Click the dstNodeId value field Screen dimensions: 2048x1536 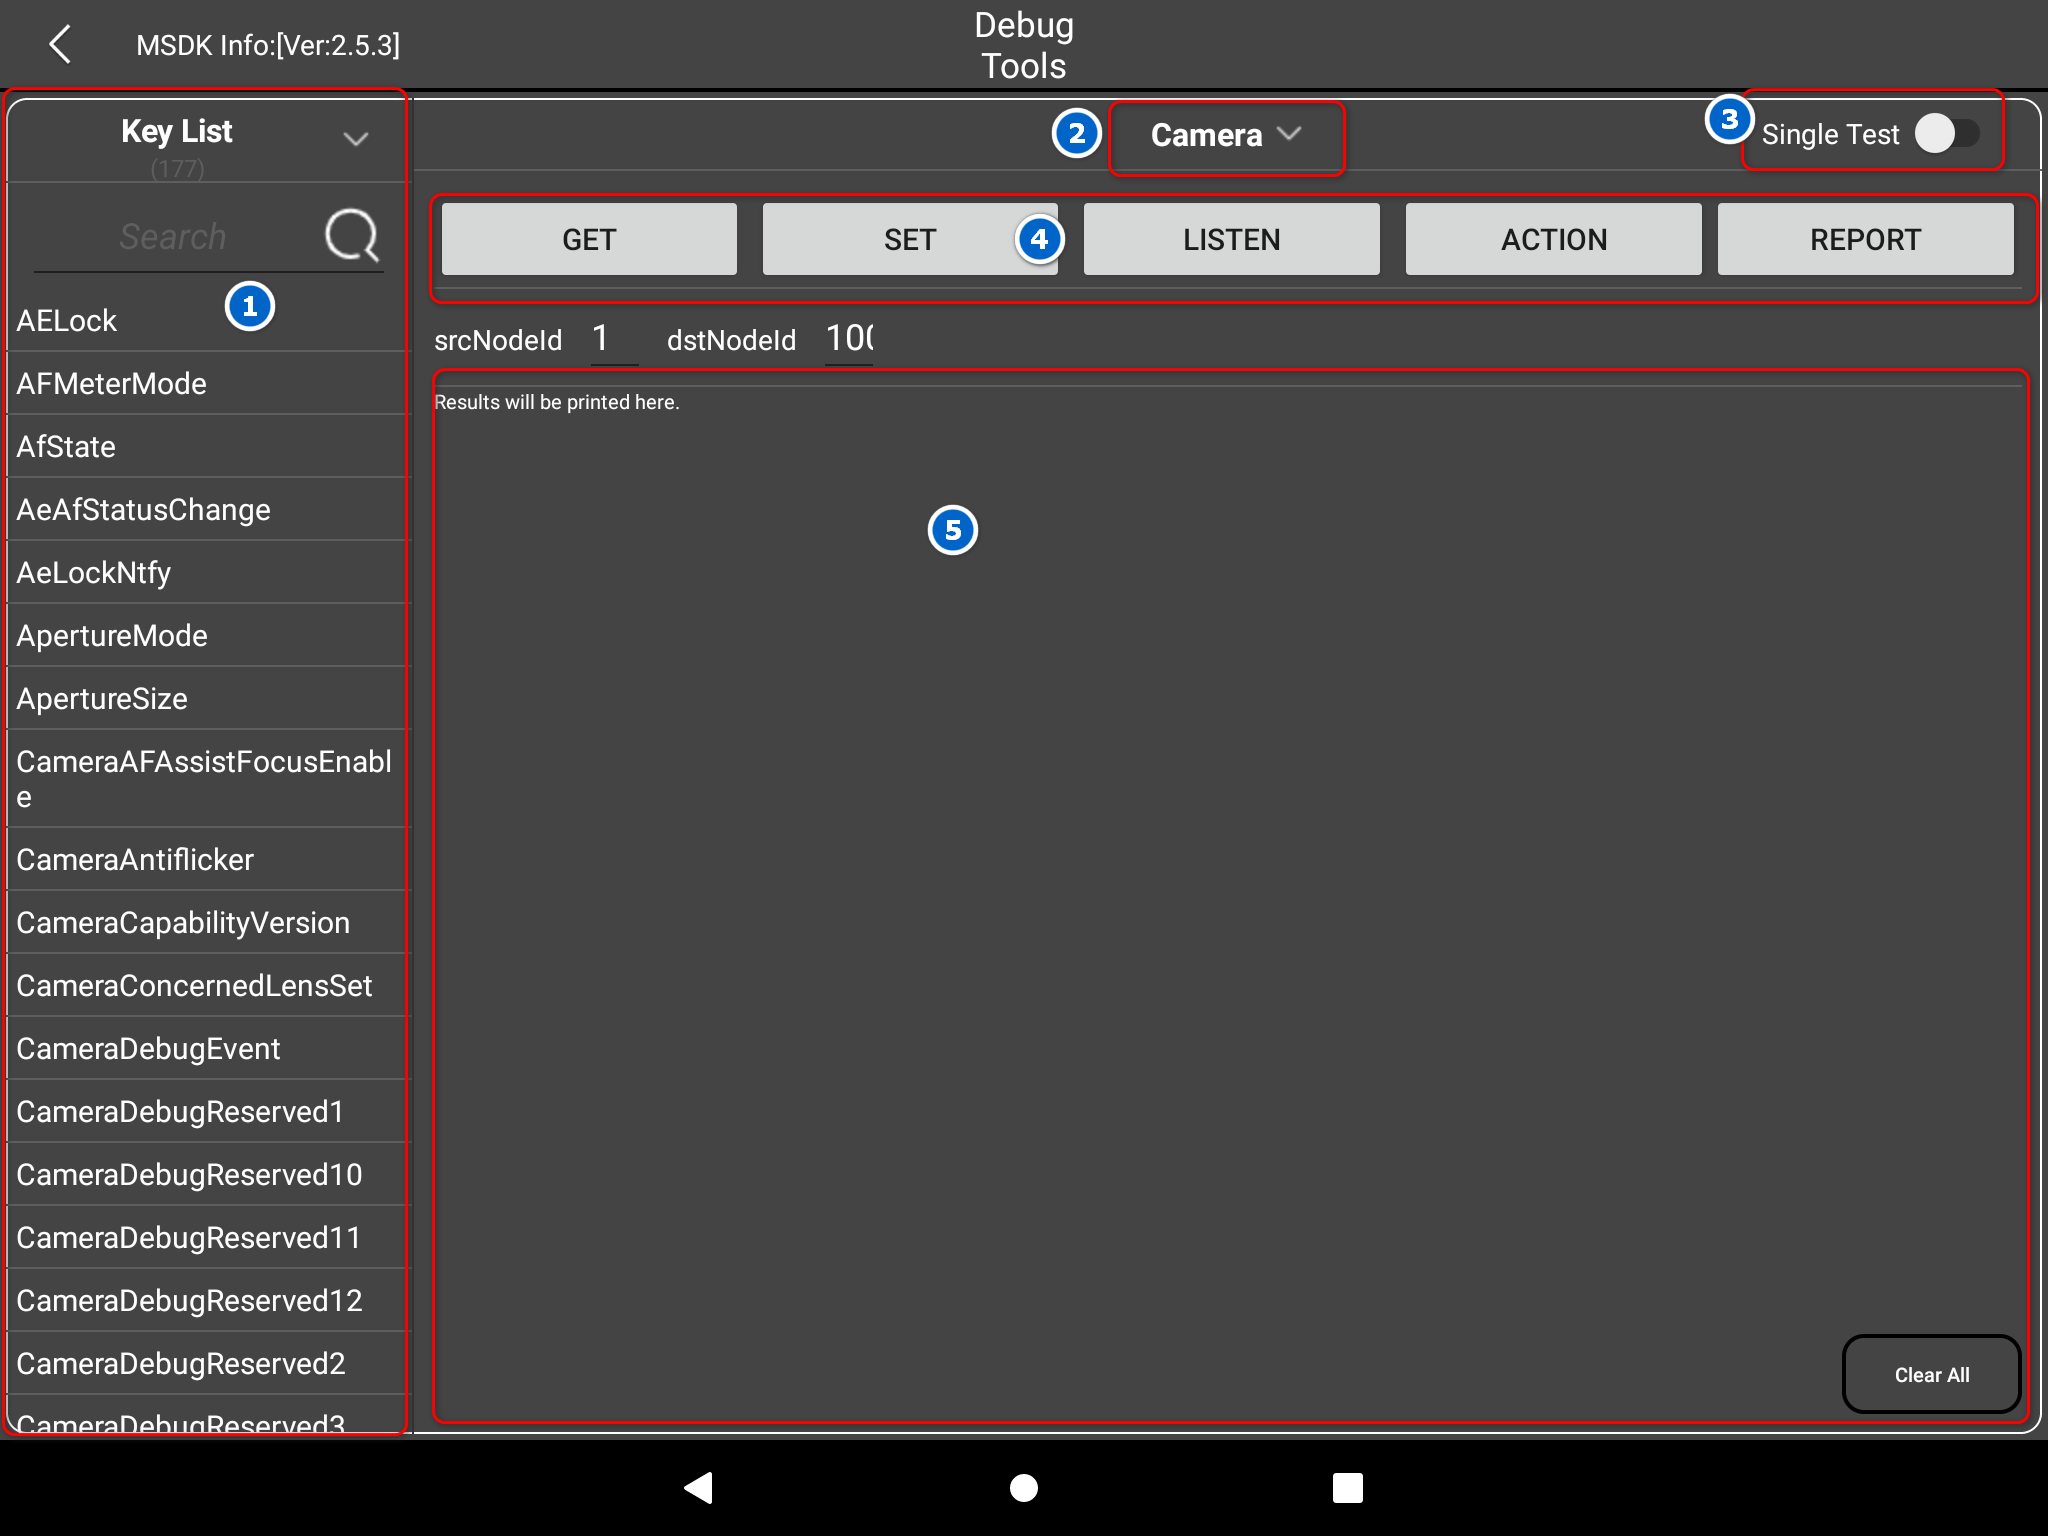tap(849, 339)
